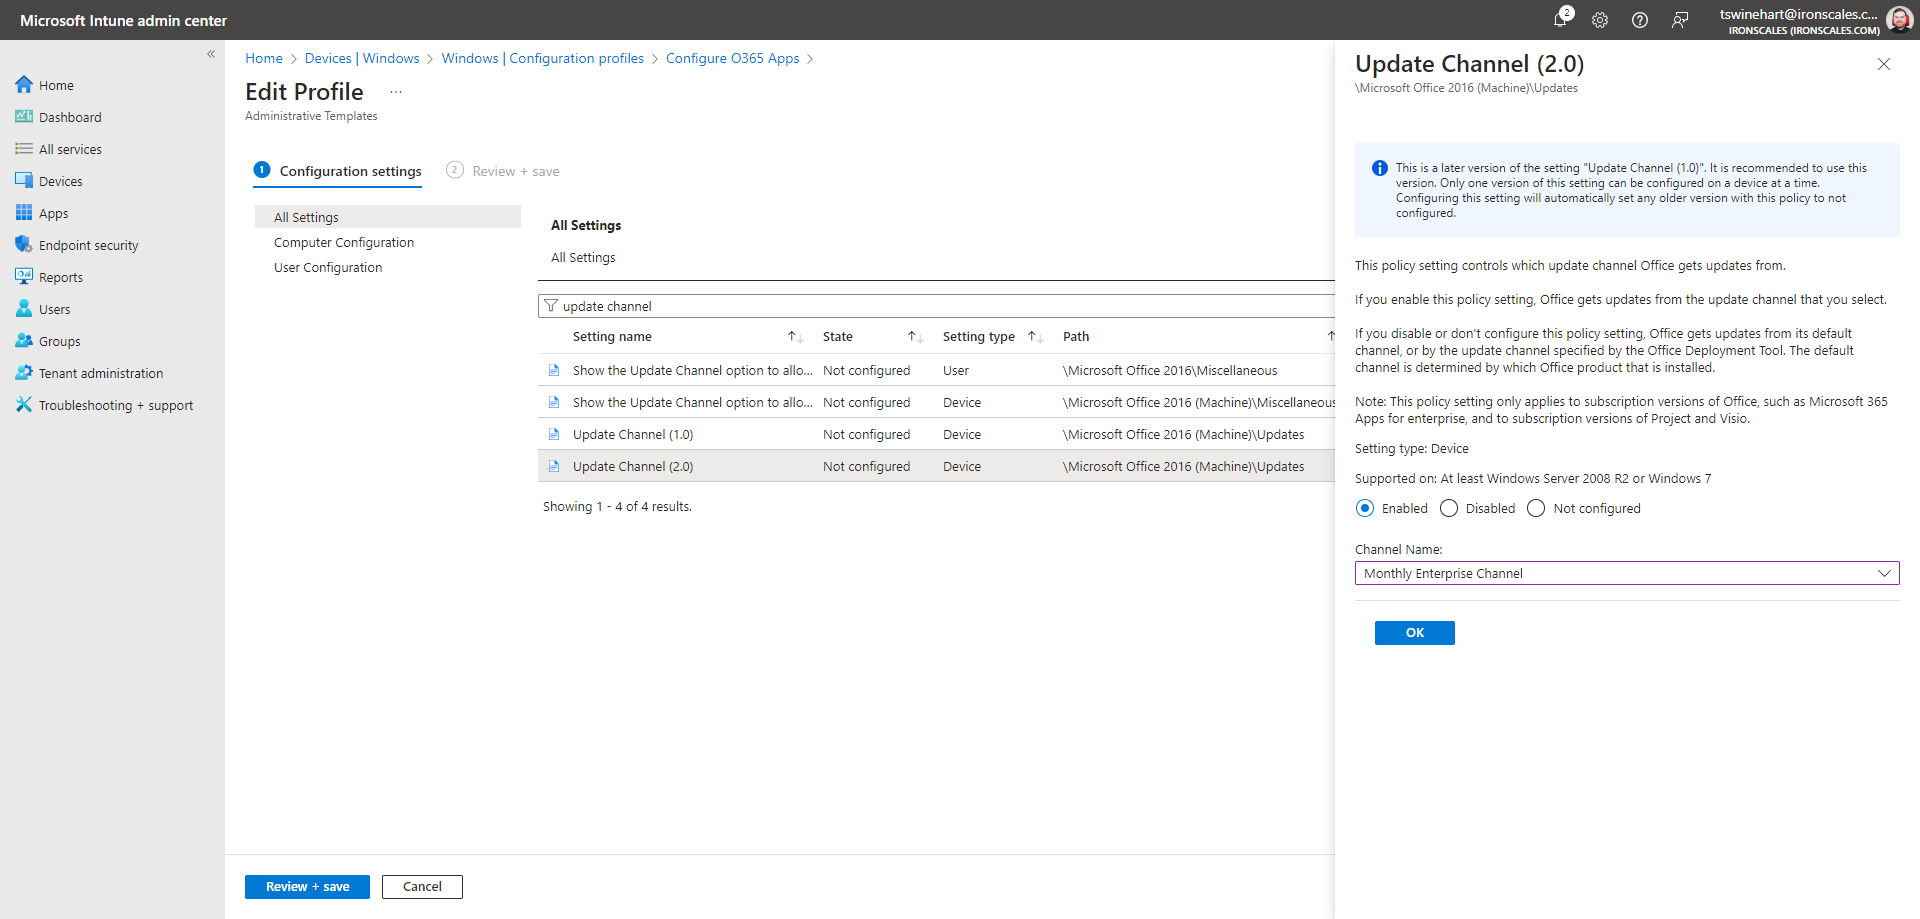
Task: Enable the Update Channel policy setting
Action: (x=1365, y=508)
